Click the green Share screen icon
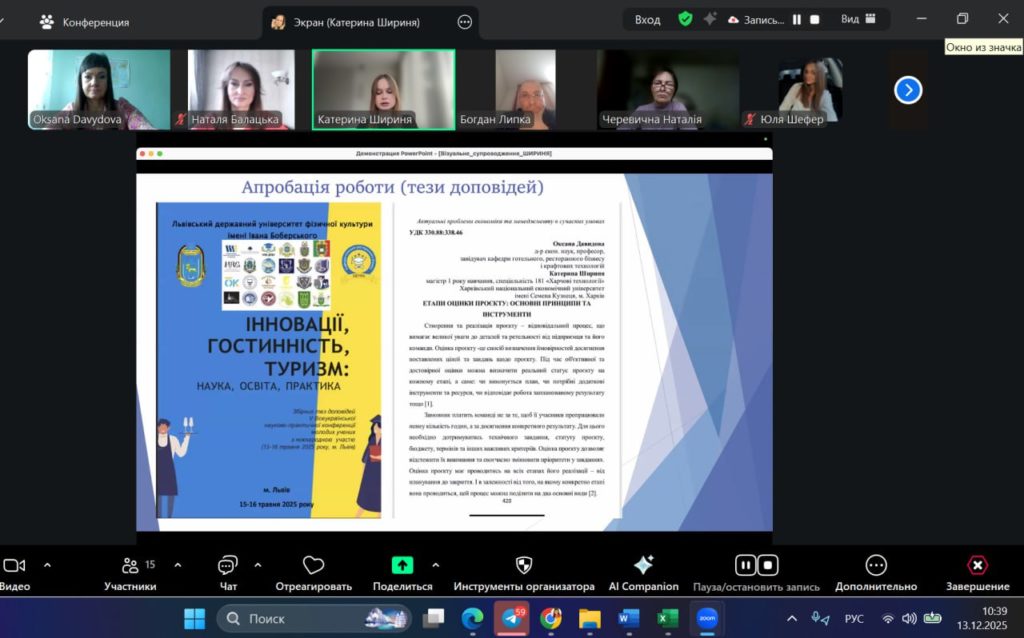Viewport: 1024px width, 638px height. coord(402,566)
